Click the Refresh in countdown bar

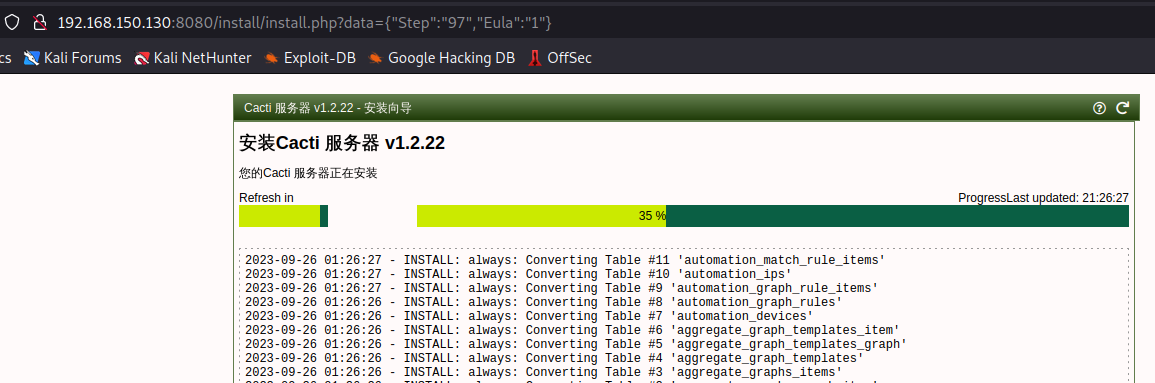click(x=284, y=216)
